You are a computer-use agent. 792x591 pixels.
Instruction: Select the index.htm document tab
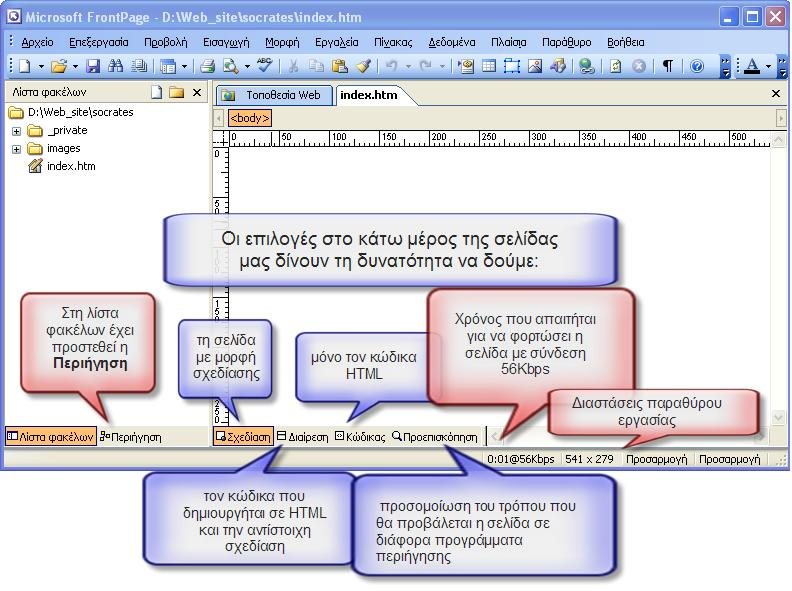coord(369,95)
